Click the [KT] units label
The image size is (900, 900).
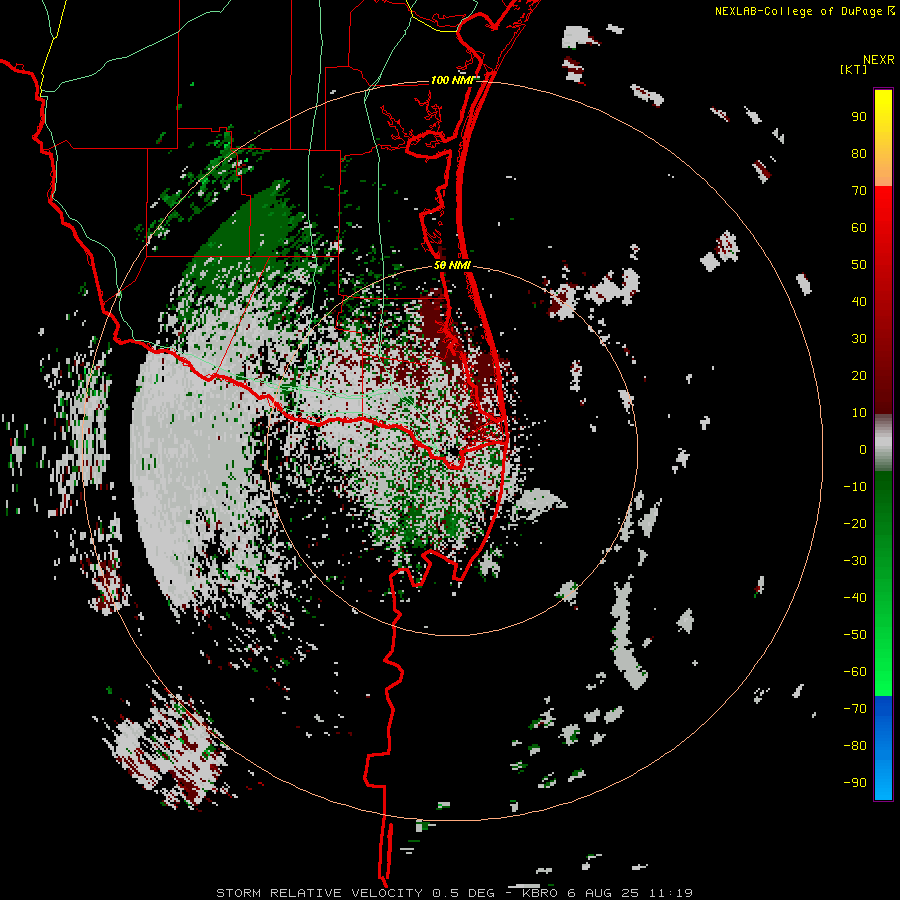click(853, 69)
